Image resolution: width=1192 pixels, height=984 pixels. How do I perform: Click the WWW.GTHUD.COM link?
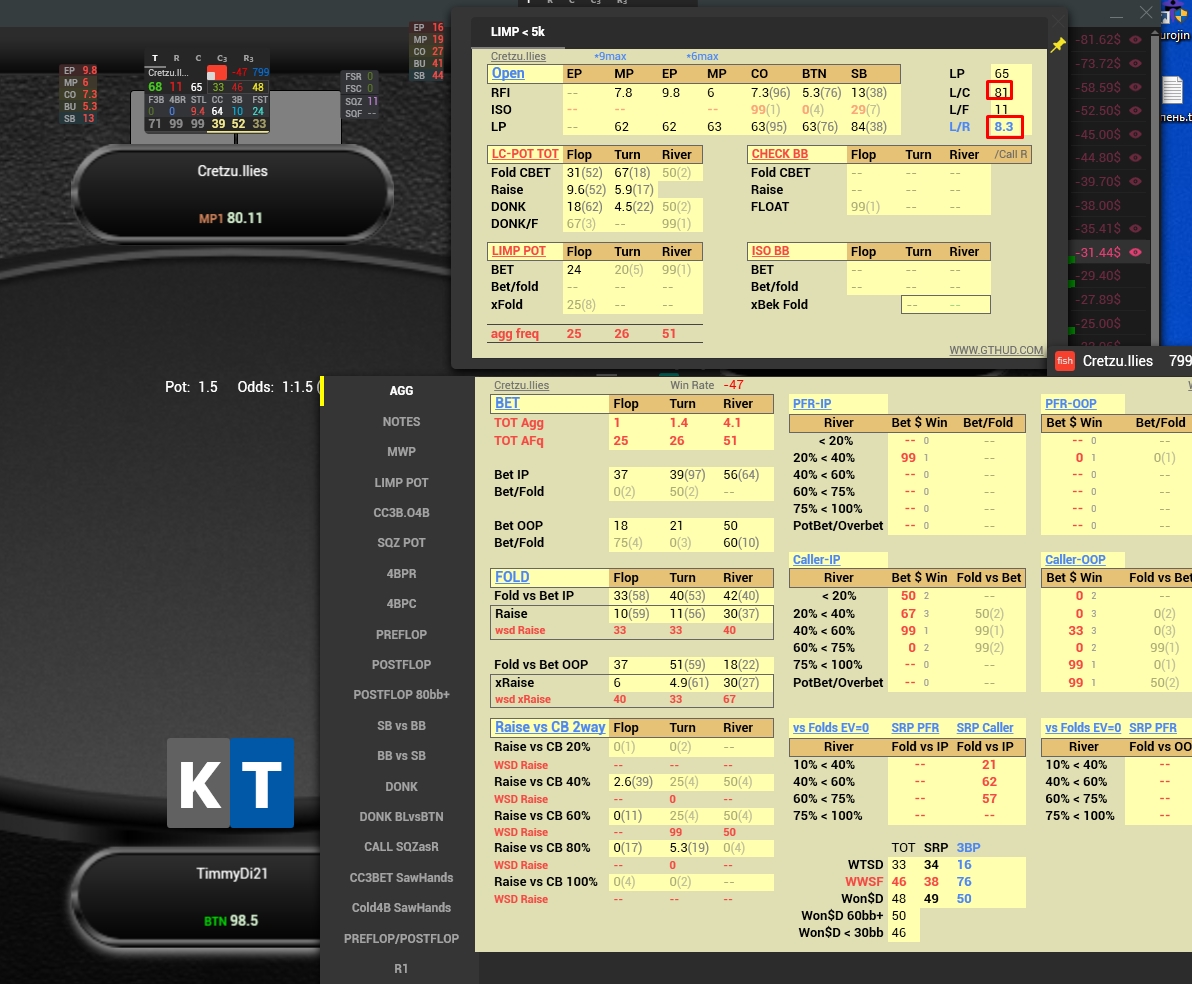click(x=996, y=350)
